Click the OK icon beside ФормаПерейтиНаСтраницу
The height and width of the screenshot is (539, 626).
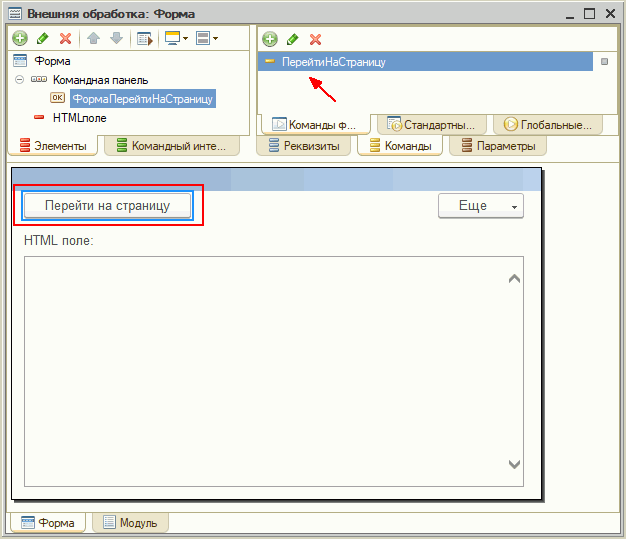coord(57,97)
